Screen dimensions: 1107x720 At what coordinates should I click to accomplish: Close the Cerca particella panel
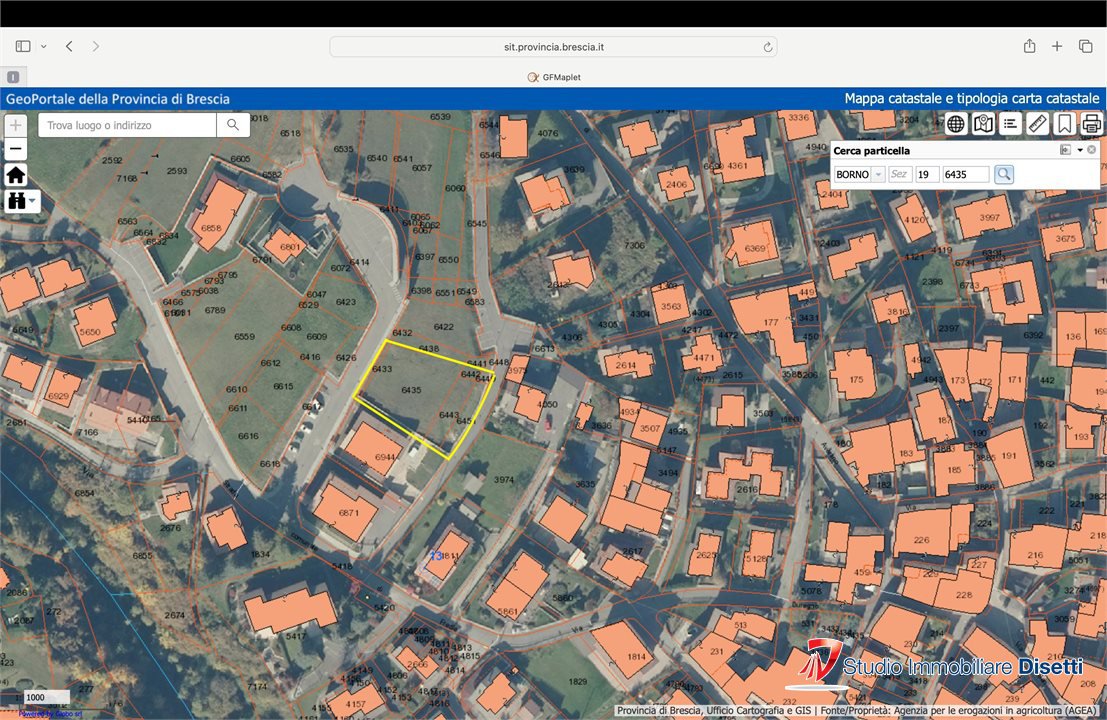coord(1092,150)
